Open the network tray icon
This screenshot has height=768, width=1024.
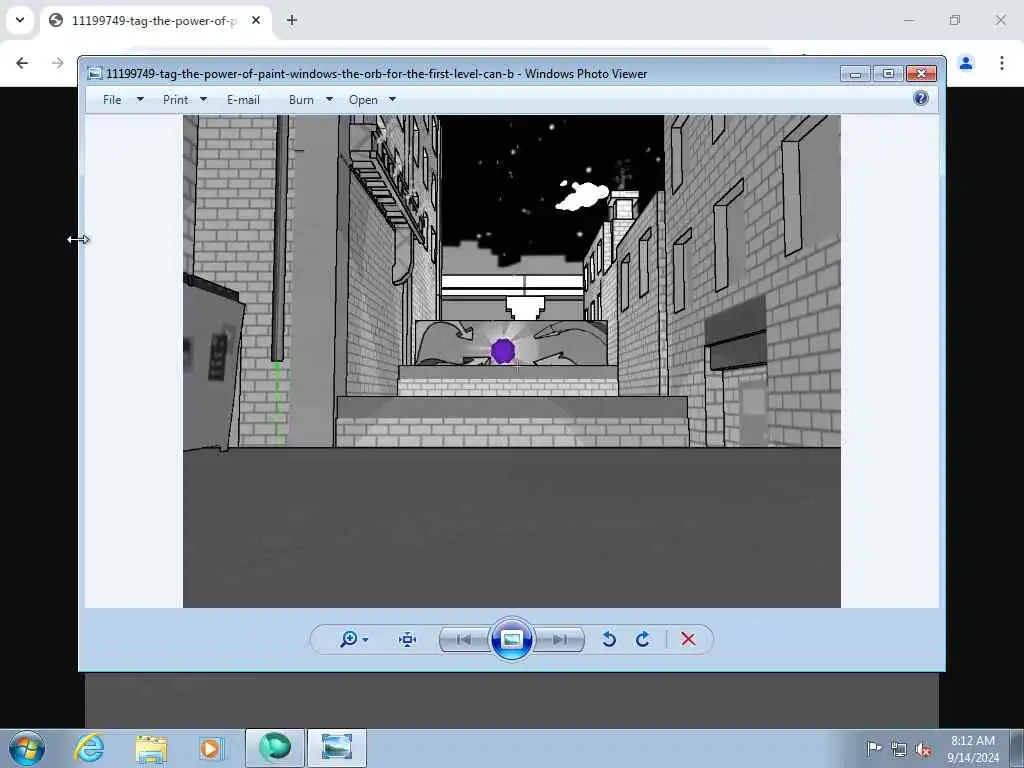pos(899,749)
